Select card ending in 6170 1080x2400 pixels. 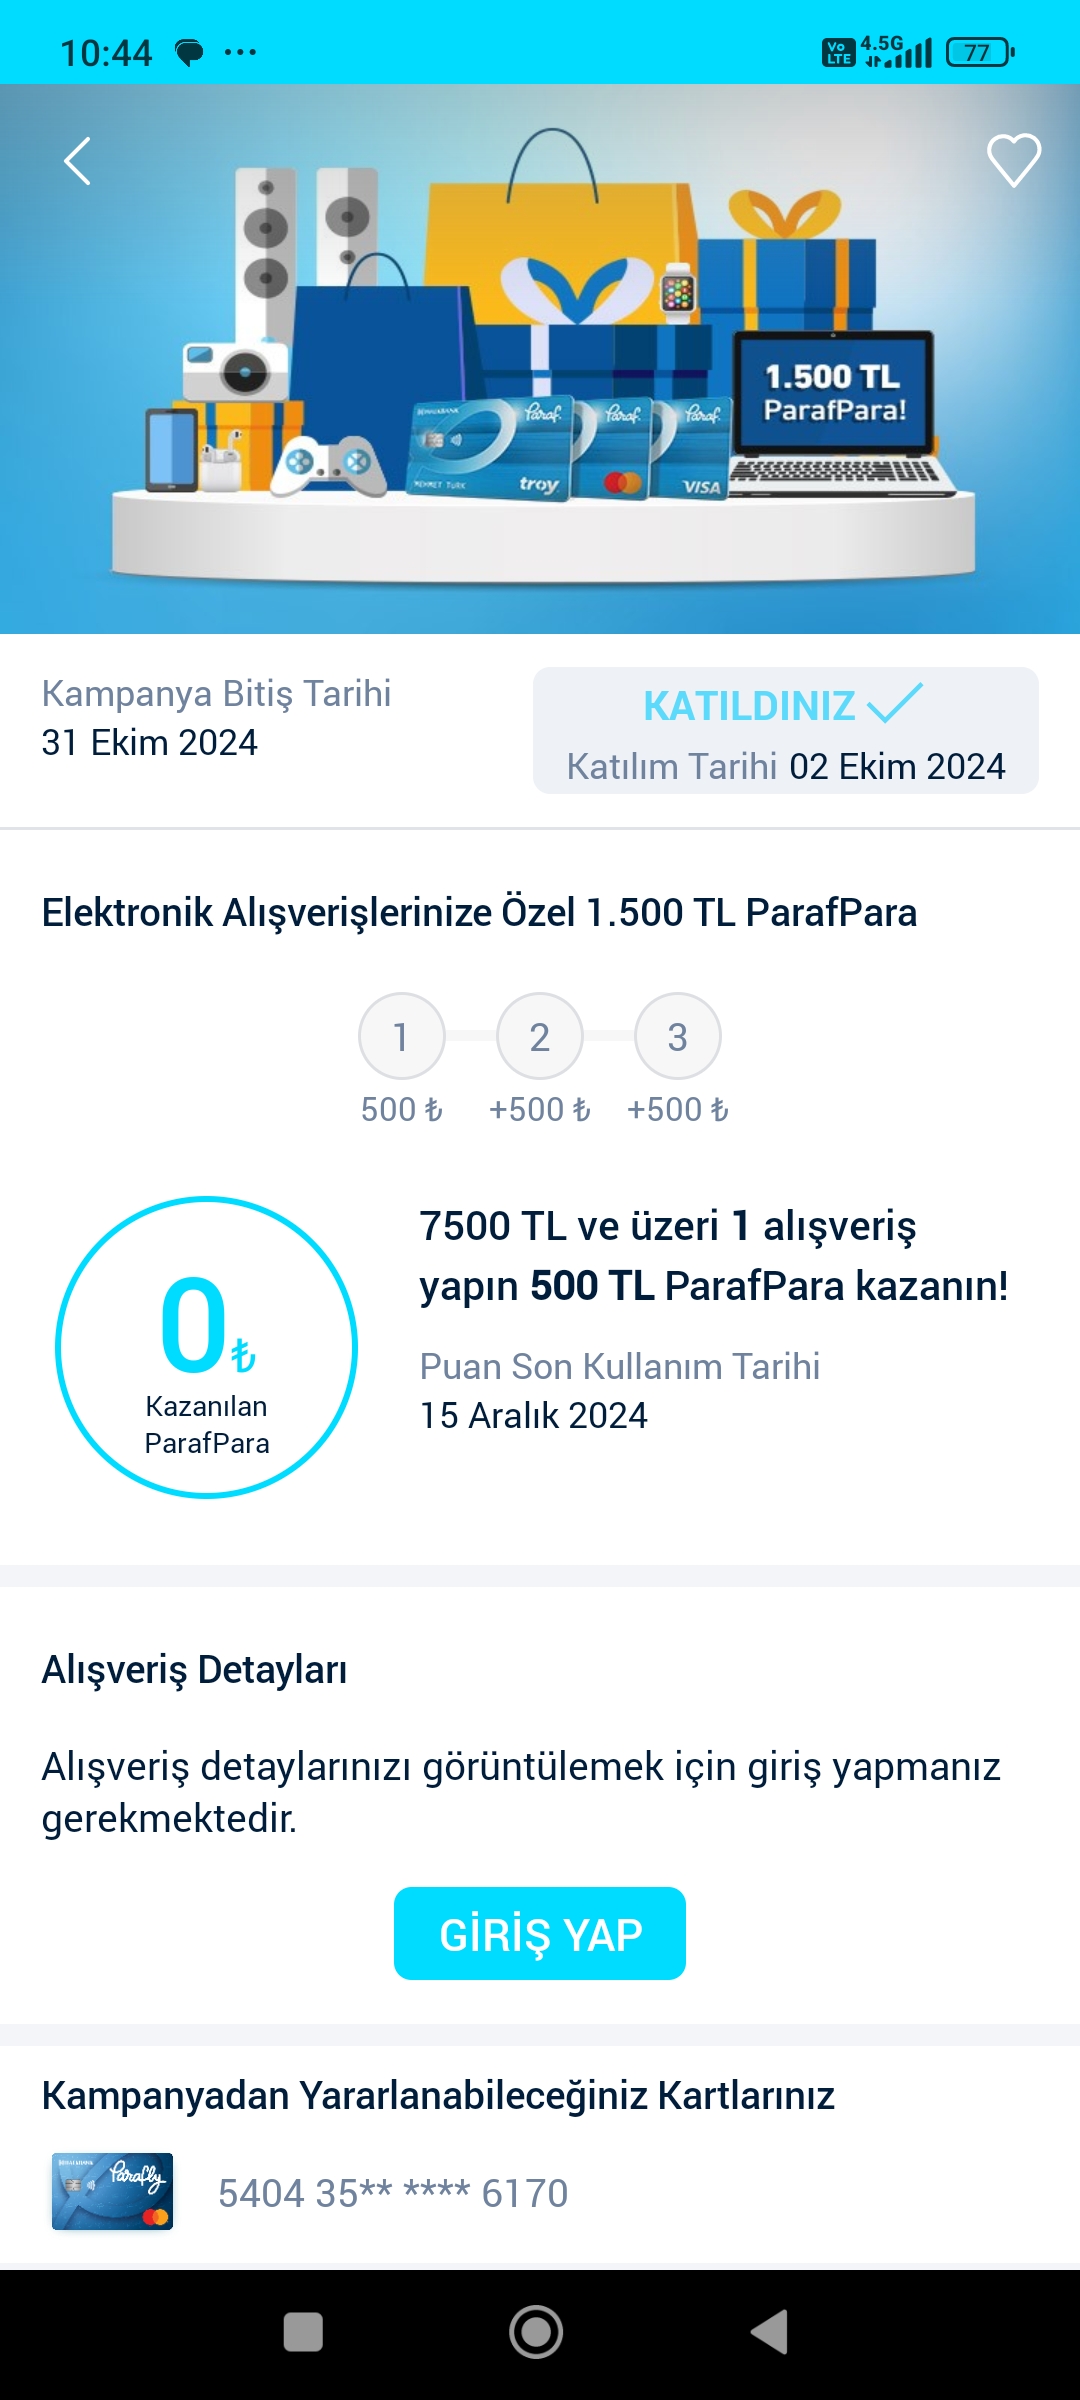click(393, 2193)
